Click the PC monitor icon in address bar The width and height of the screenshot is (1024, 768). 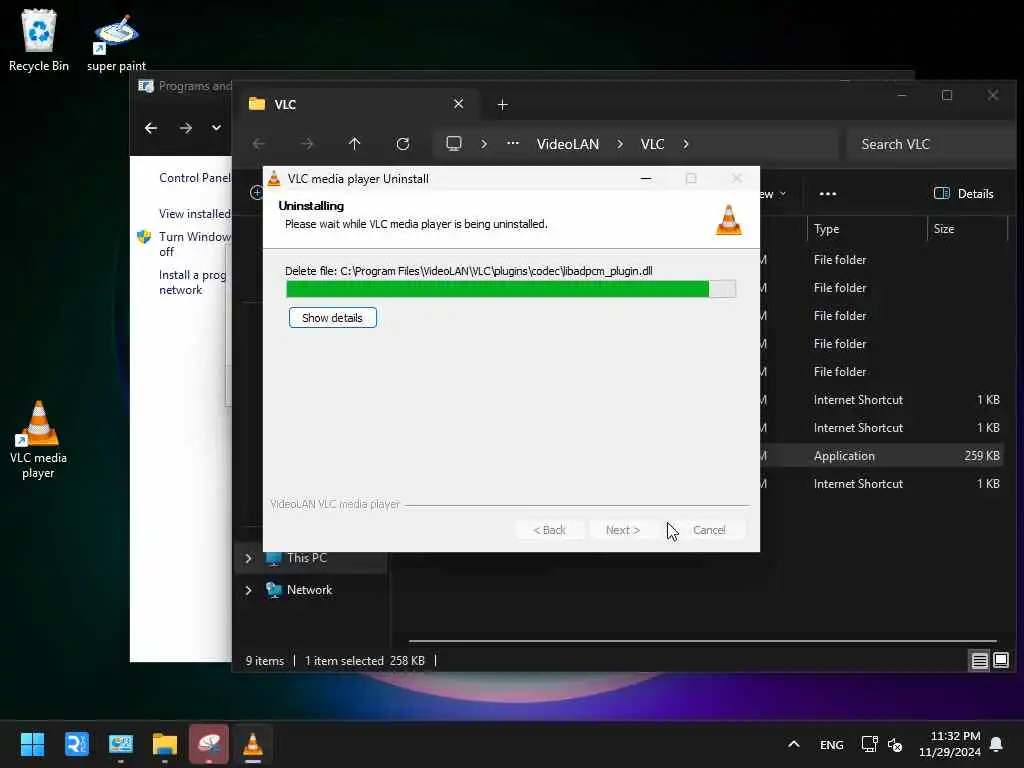click(454, 144)
